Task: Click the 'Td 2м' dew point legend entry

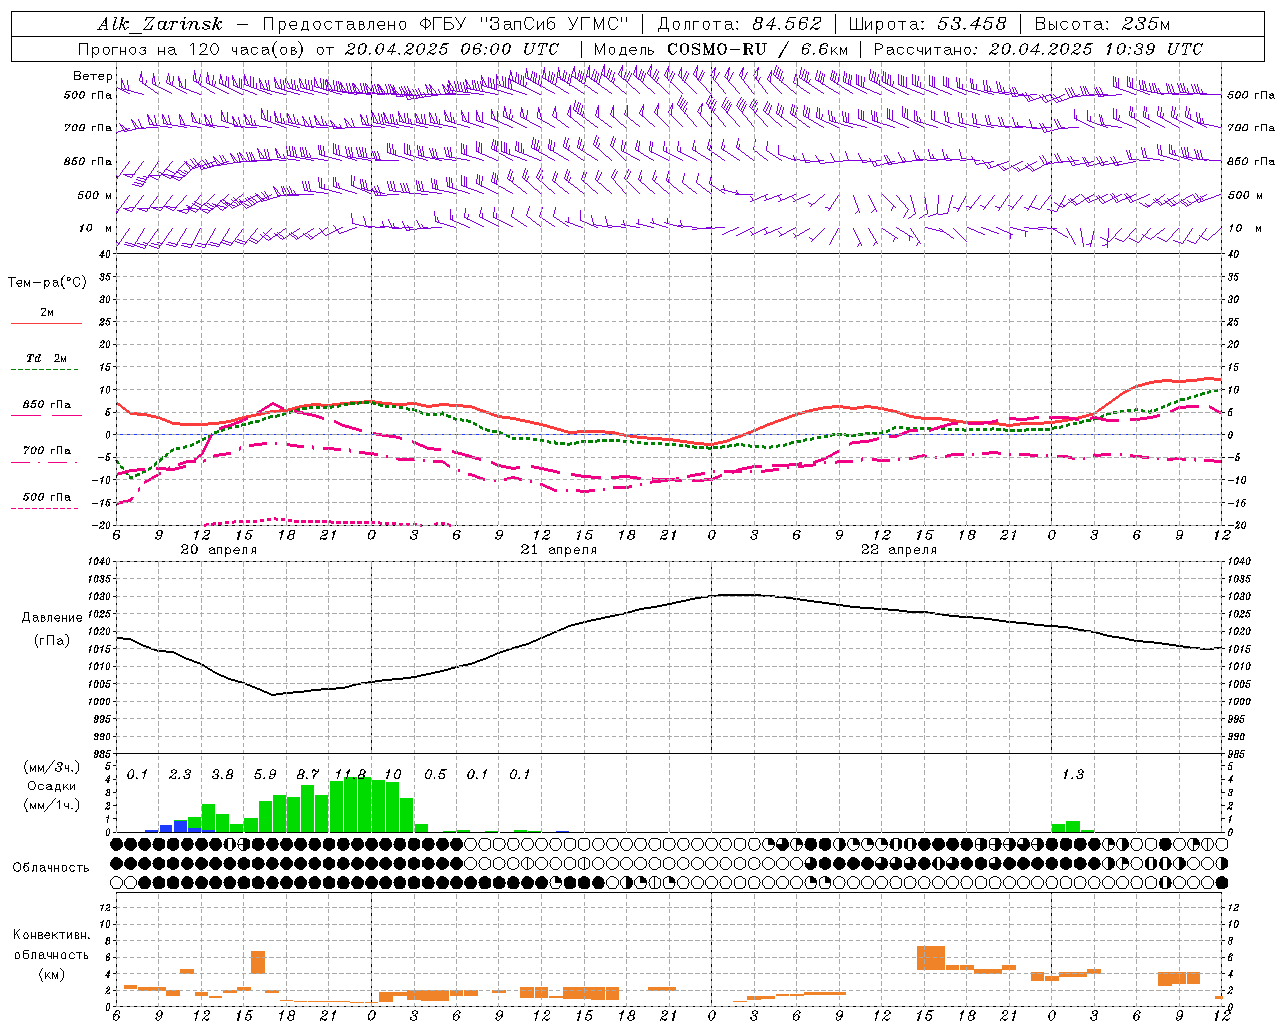Action: point(47,358)
